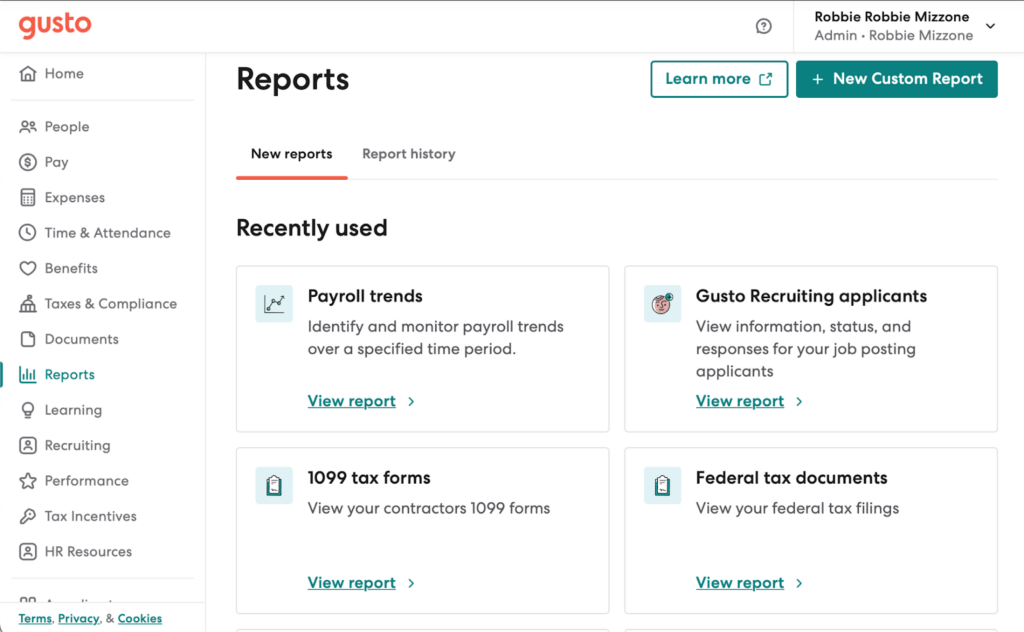Screen dimensions: 1024x632
Task: Click the Pay icon in the navigation
Action: pos(26,162)
